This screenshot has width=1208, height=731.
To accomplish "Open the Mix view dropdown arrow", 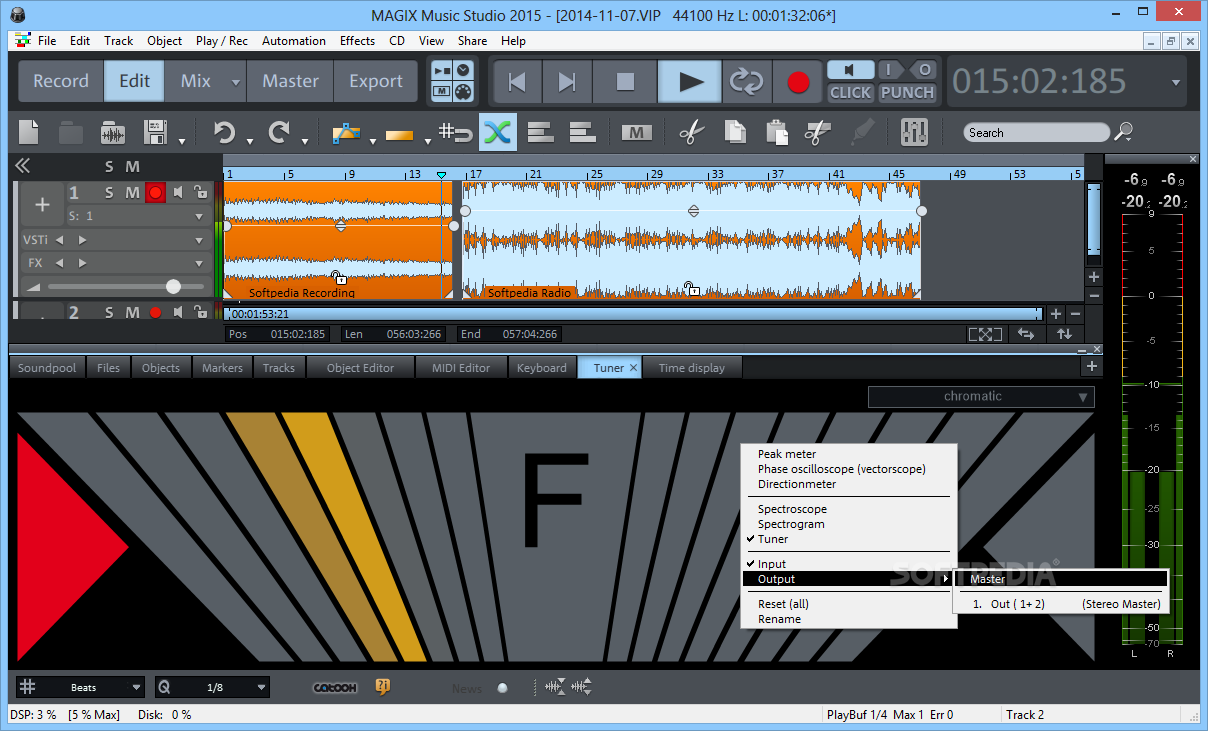I will click(x=236, y=82).
